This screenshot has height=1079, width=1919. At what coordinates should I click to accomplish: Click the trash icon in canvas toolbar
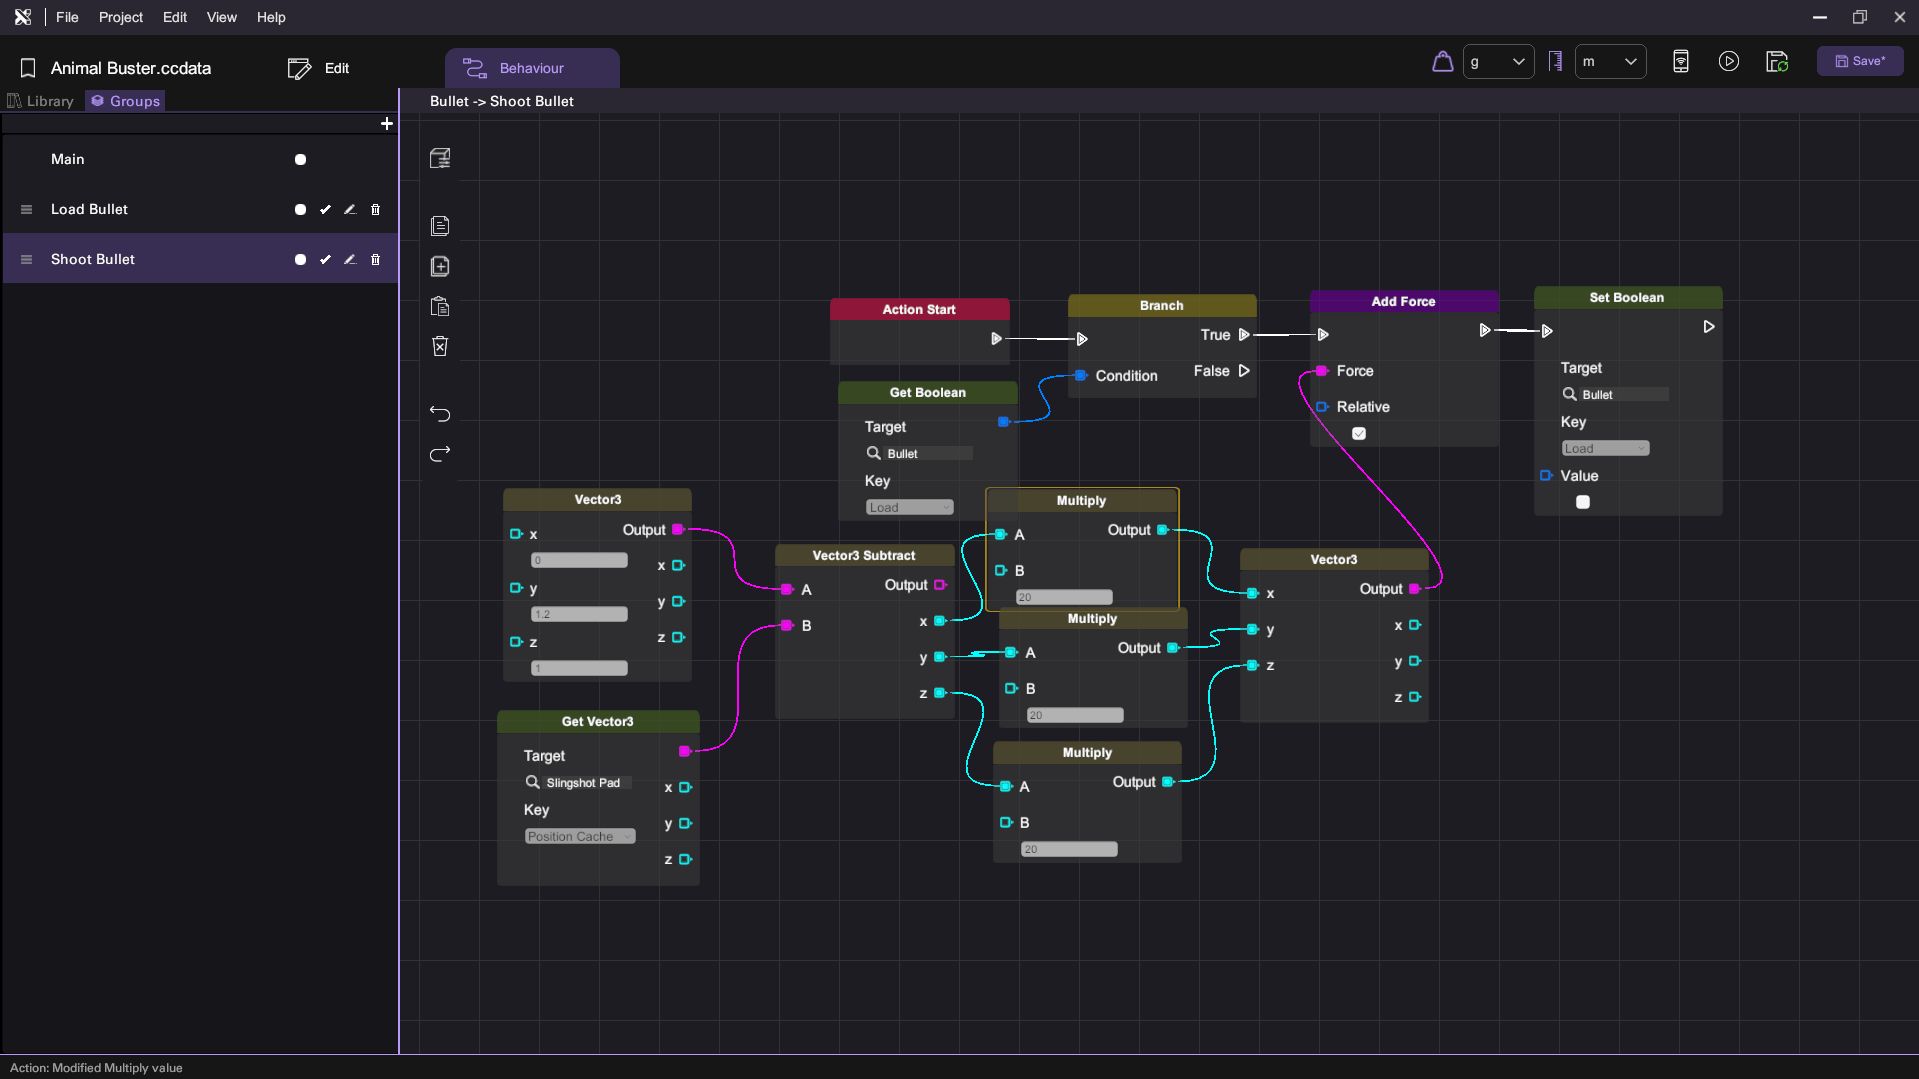point(440,346)
